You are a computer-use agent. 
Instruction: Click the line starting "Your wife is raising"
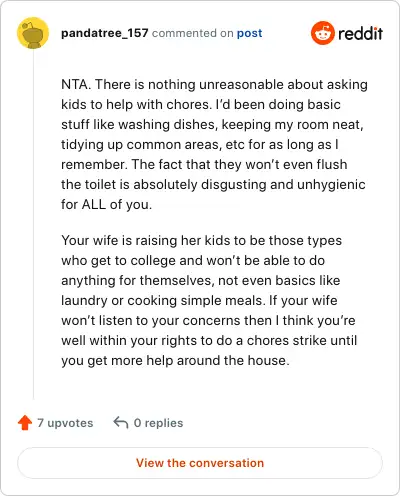point(201,241)
